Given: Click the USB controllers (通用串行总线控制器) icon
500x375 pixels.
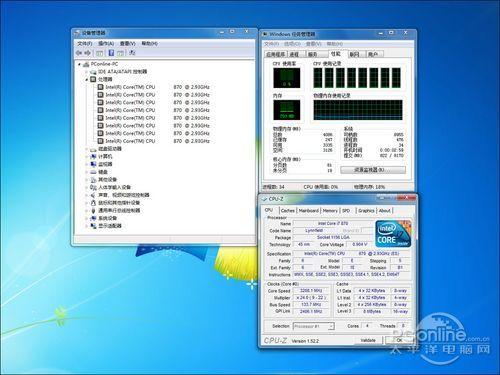Looking at the screenshot, I should (93, 210).
